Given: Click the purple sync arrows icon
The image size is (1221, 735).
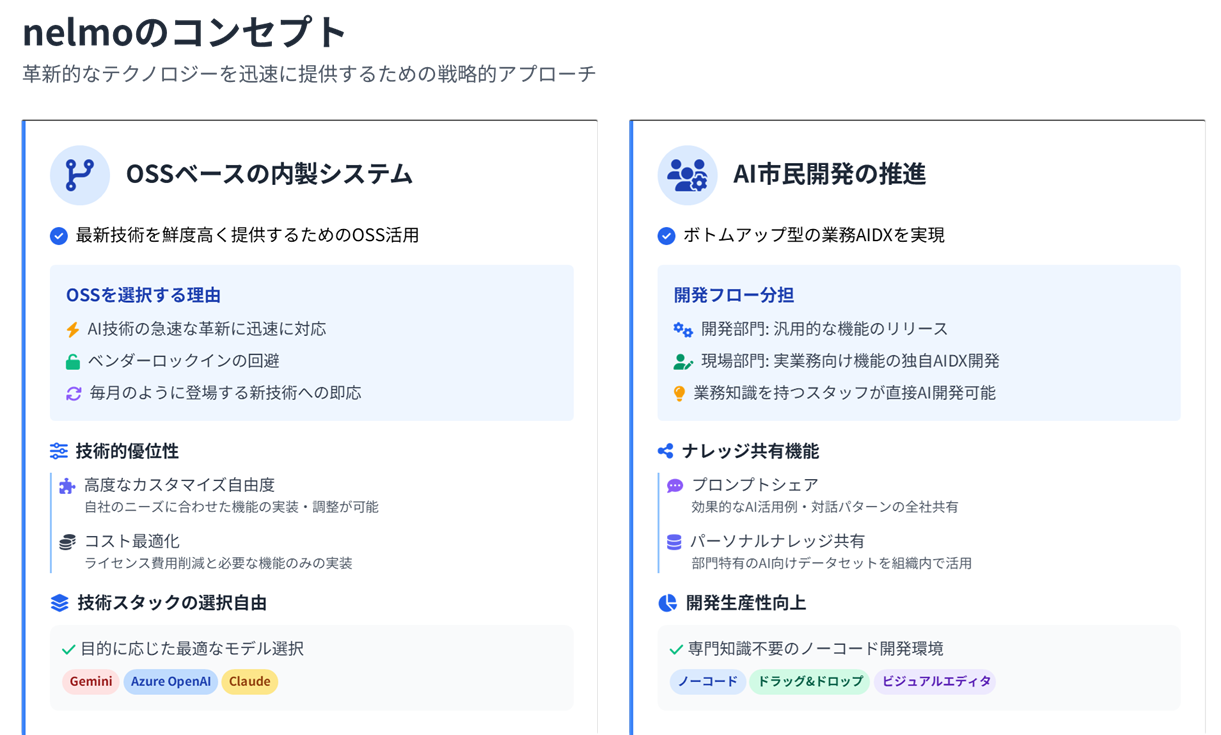Looking at the screenshot, I should [x=73, y=393].
